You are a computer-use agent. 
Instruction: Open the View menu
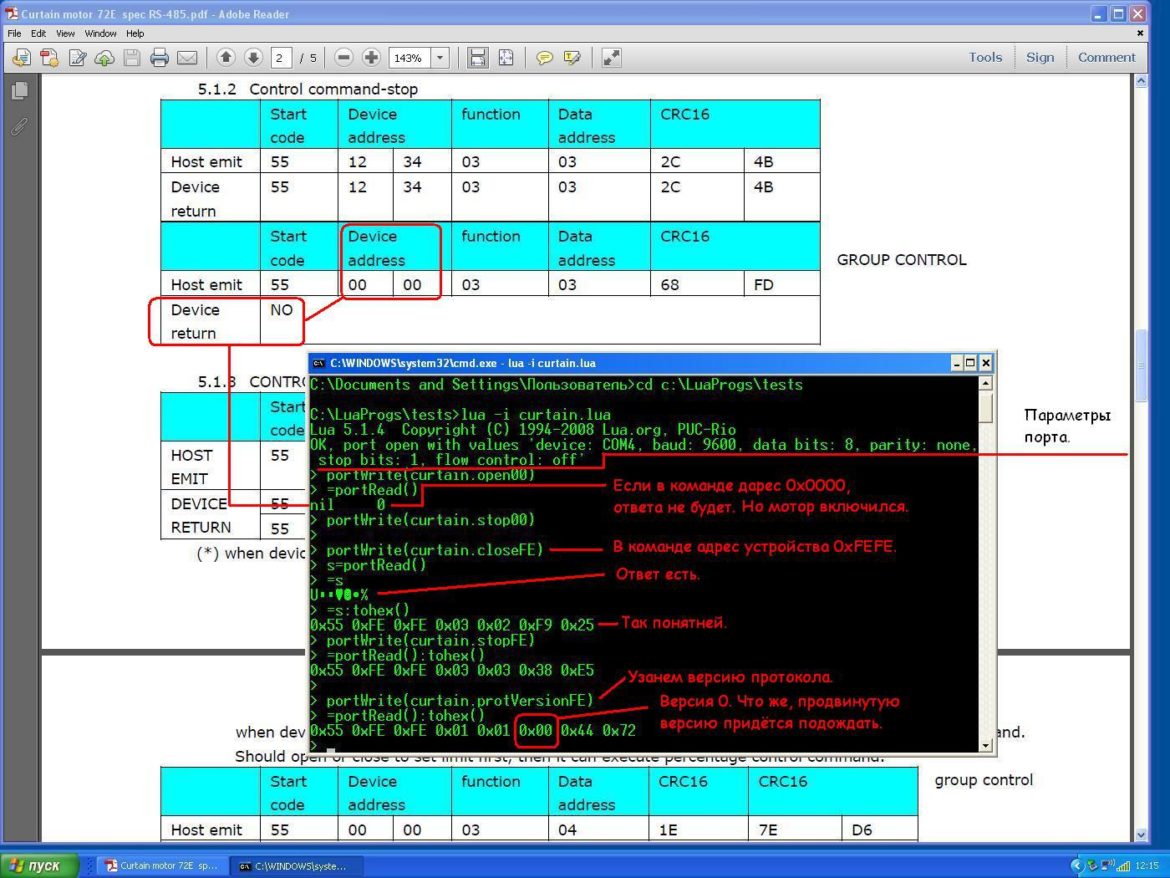(x=66, y=34)
